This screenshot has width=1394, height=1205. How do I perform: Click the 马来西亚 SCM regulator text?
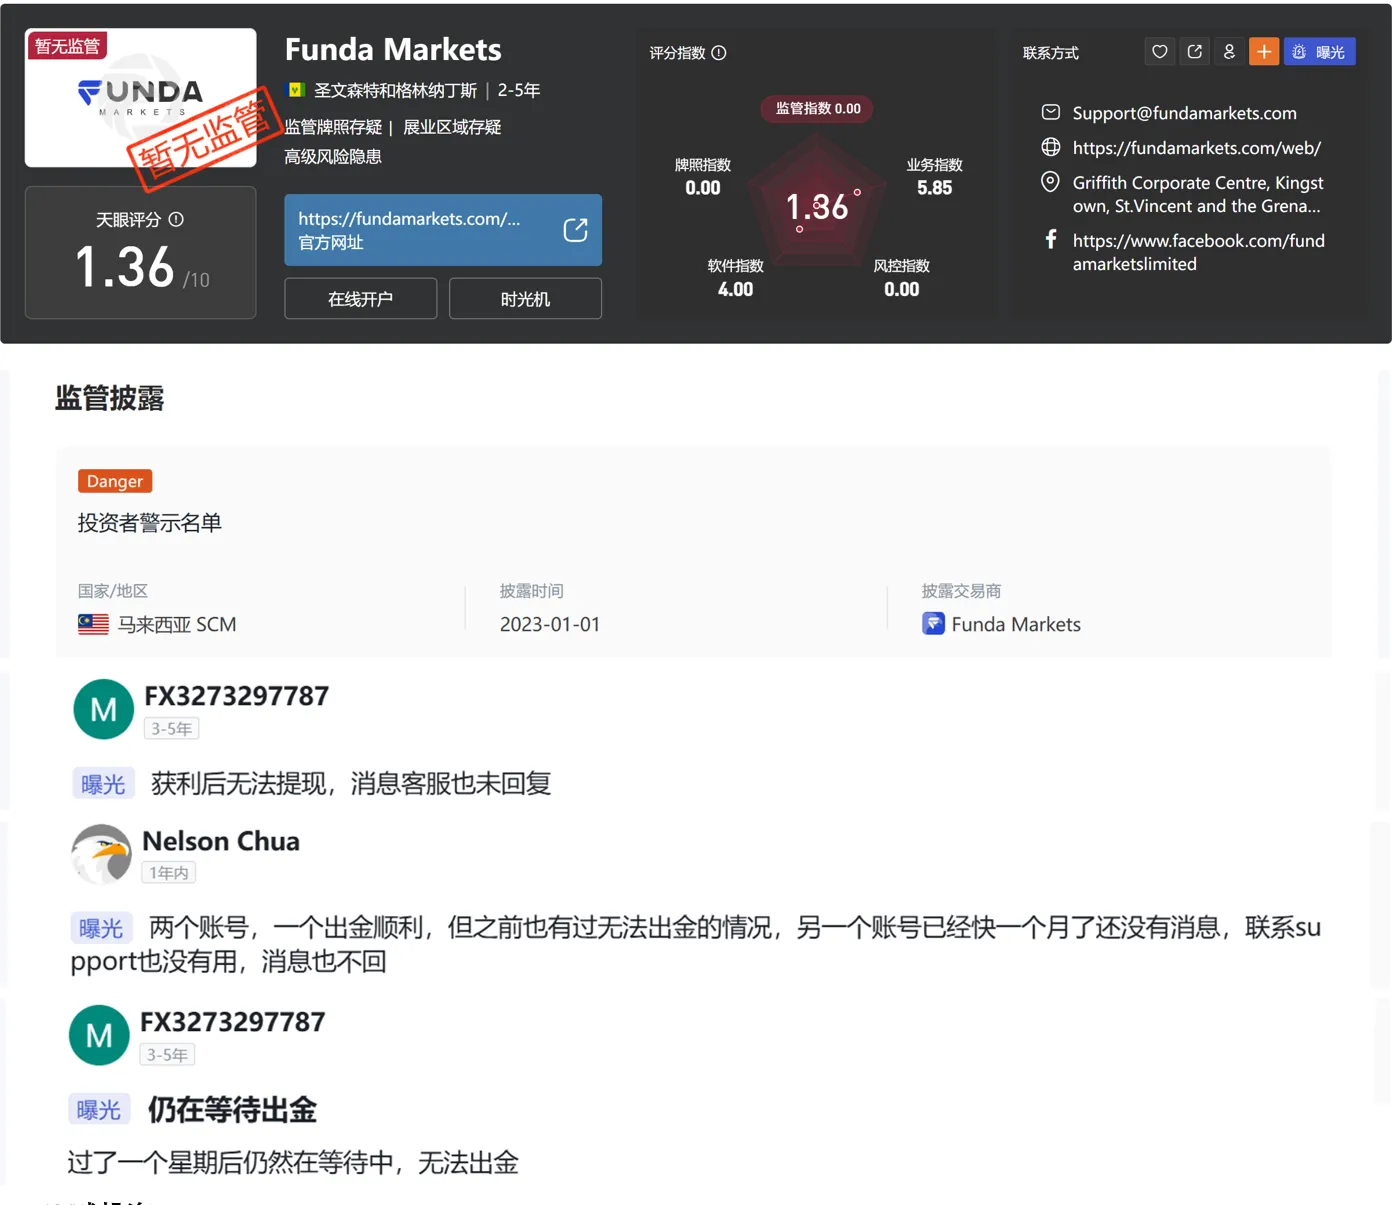[x=177, y=624]
